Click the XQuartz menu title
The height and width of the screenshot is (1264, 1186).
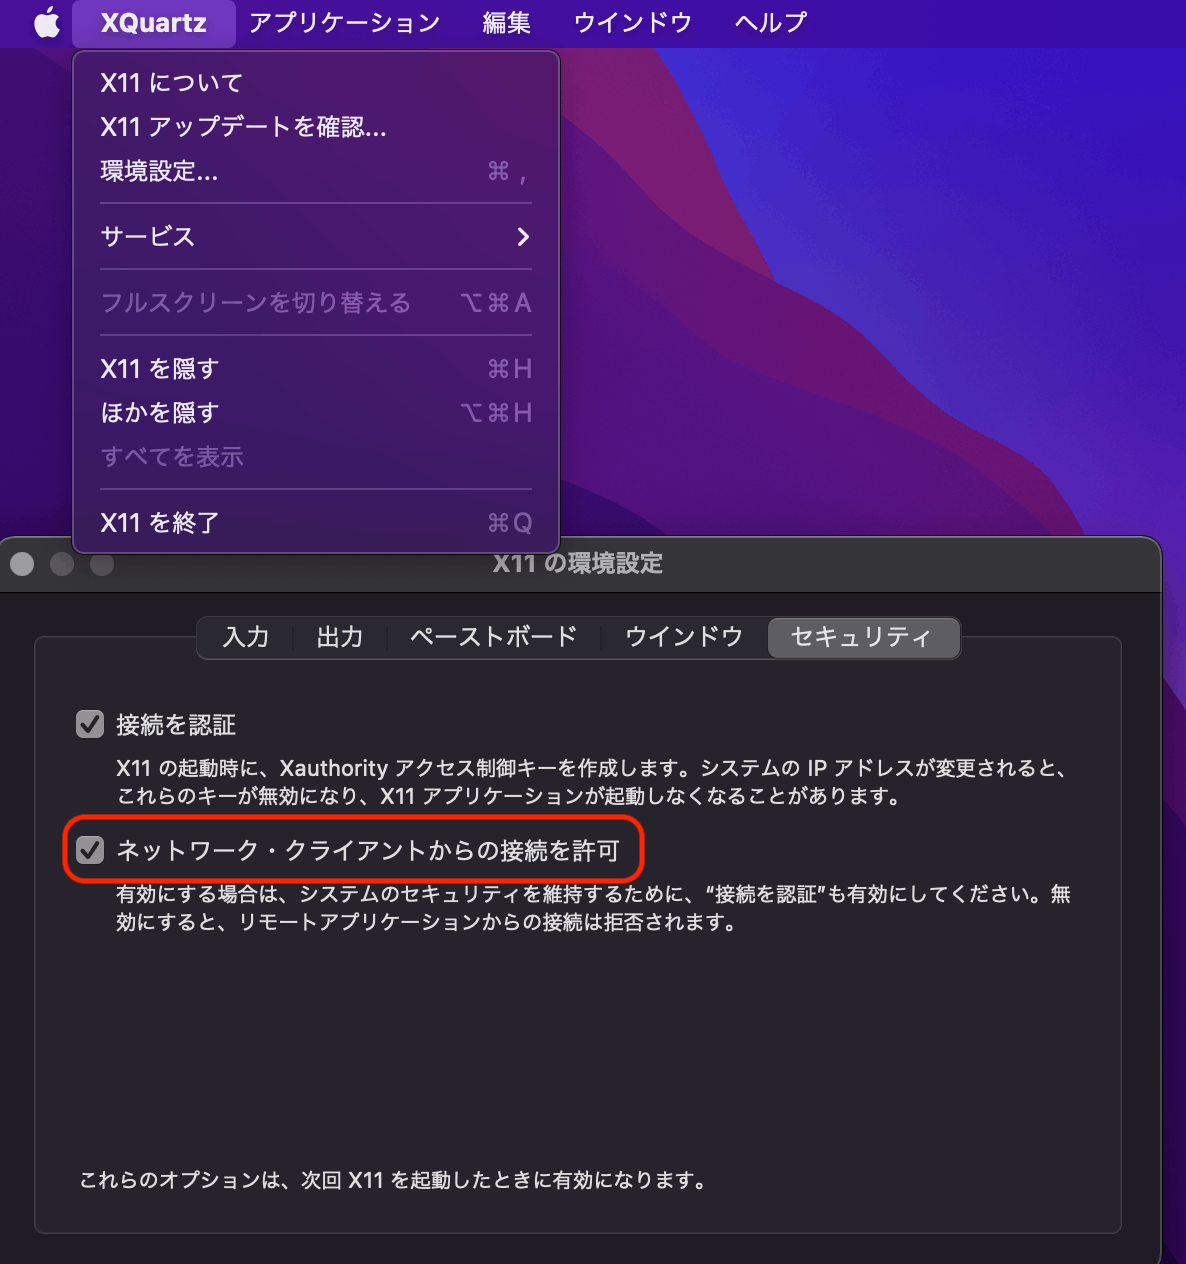154,23
